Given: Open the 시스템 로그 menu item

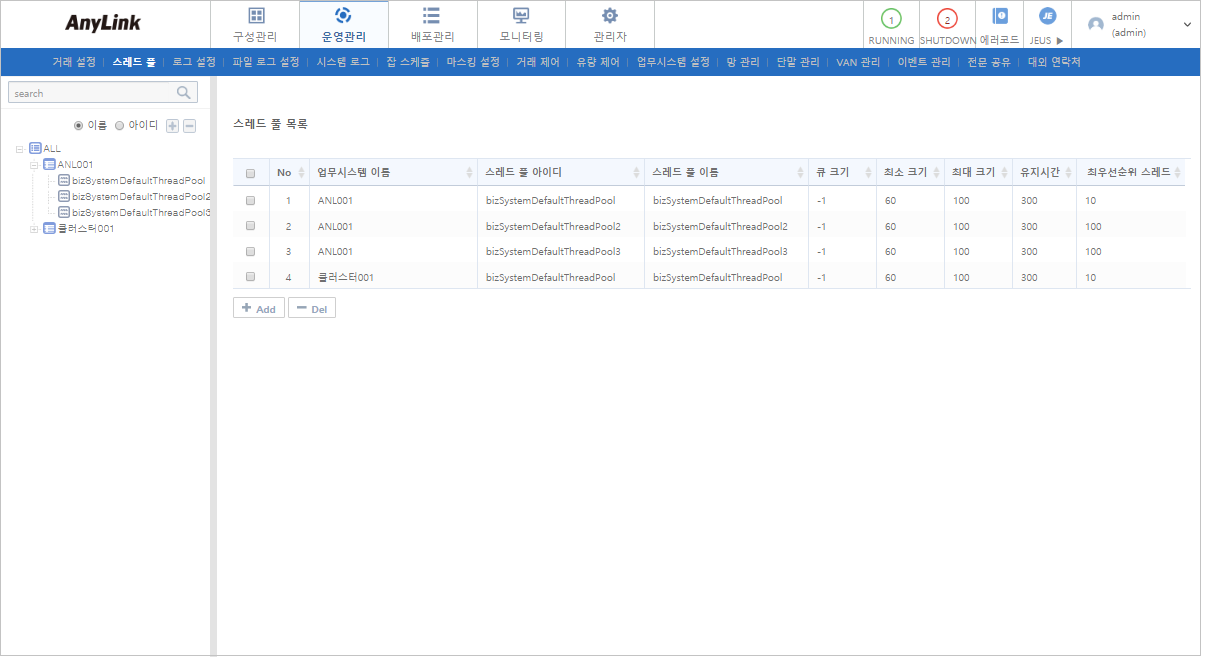Looking at the screenshot, I should [343, 62].
